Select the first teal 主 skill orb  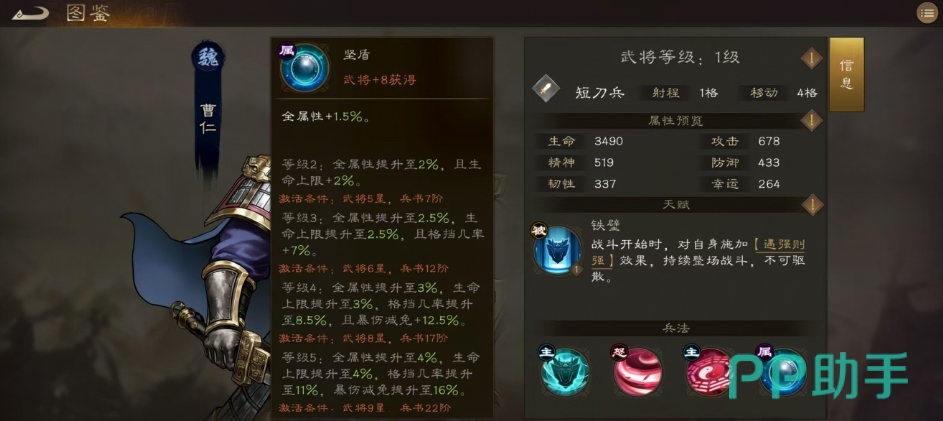click(564, 372)
